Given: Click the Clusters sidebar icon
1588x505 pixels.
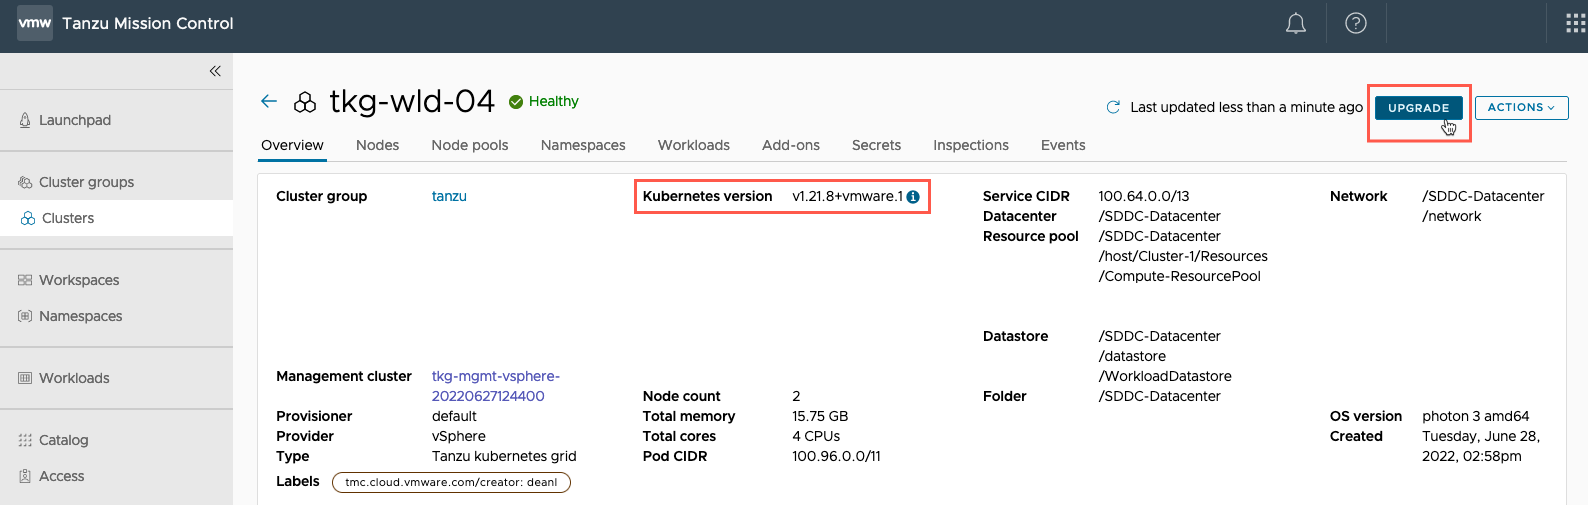Looking at the screenshot, I should (x=28, y=218).
